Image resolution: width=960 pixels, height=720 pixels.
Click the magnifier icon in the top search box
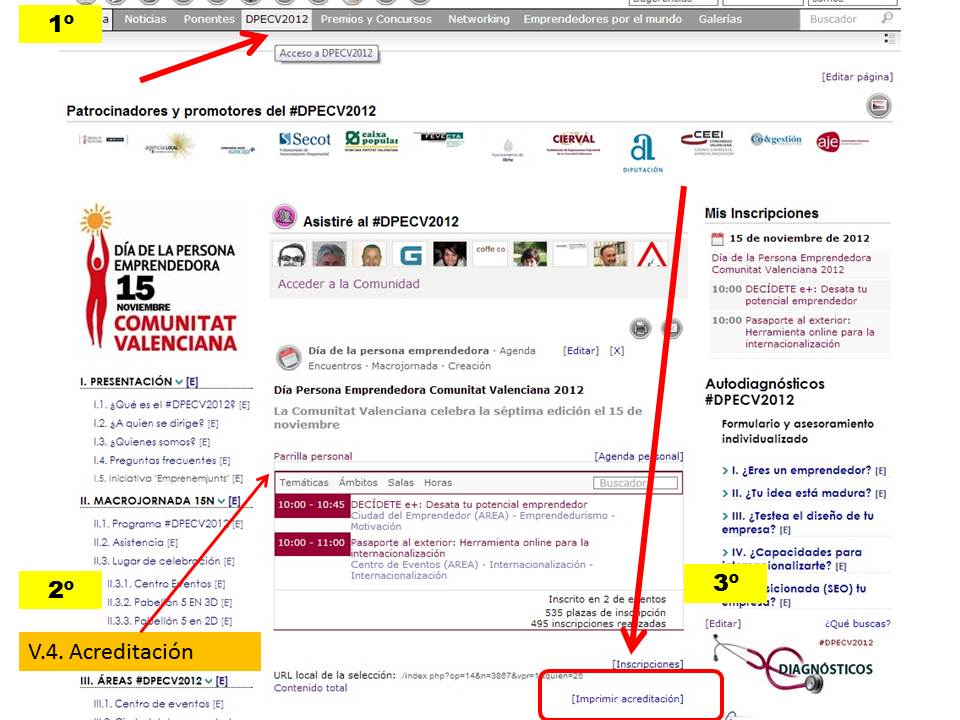coord(886,19)
